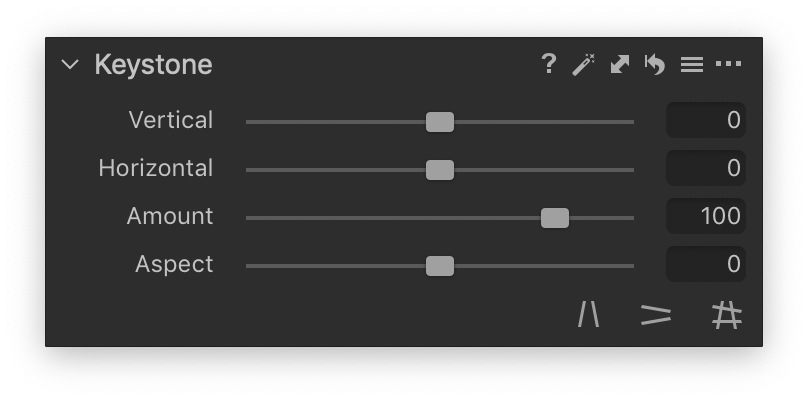Screen dimensions: 808x400
Task: Reset the Keystone tool with undo arrow
Action: (655, 64)
